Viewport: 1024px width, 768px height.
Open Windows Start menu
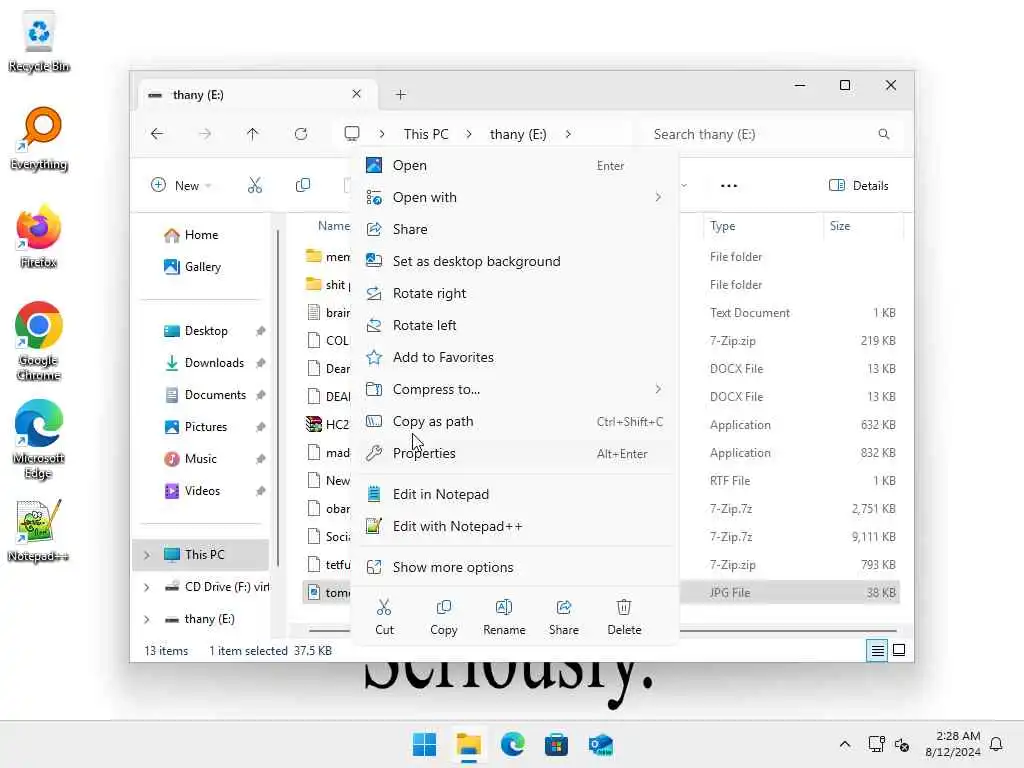coord(424,744)
